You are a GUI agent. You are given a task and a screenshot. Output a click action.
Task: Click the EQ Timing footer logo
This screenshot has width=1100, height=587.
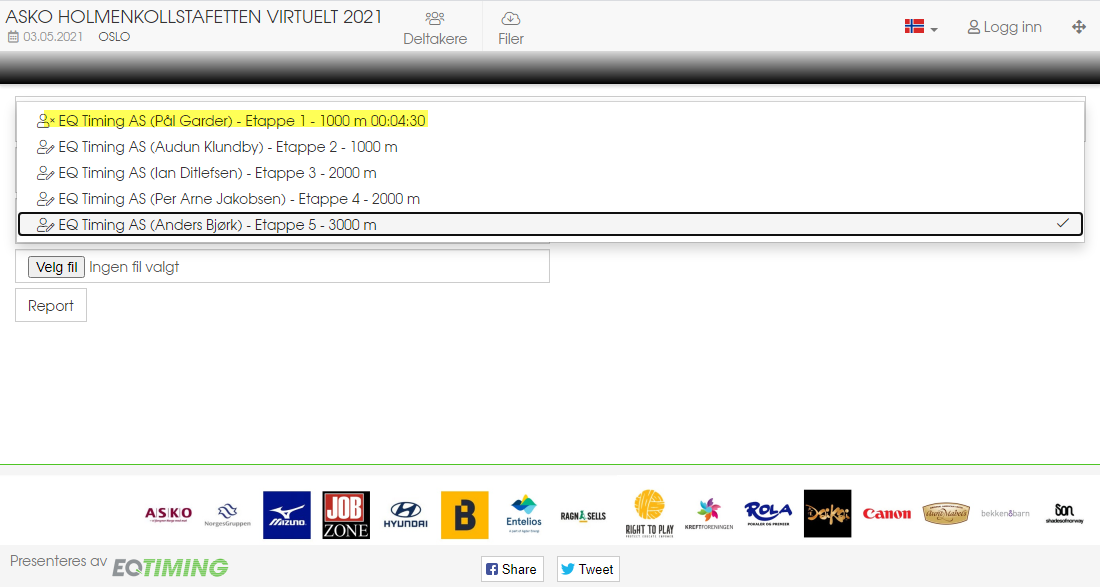[170, 567]
